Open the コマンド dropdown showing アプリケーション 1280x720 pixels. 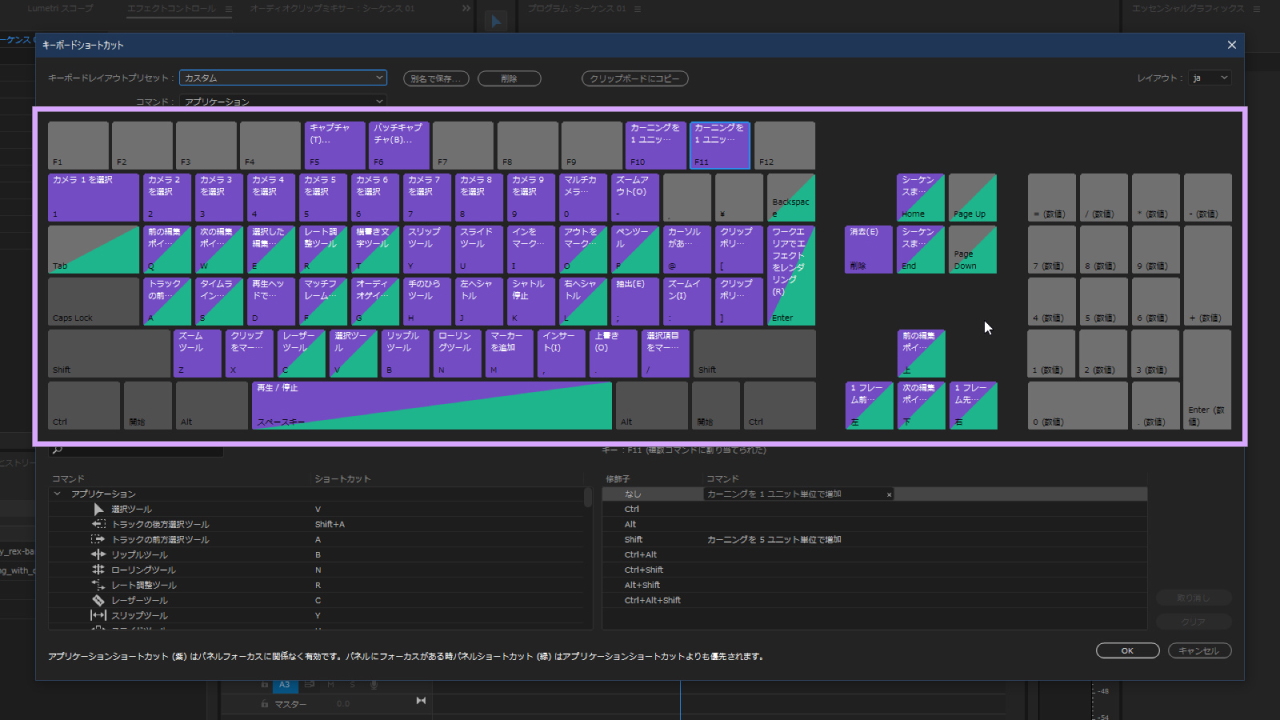click(283, 101)
